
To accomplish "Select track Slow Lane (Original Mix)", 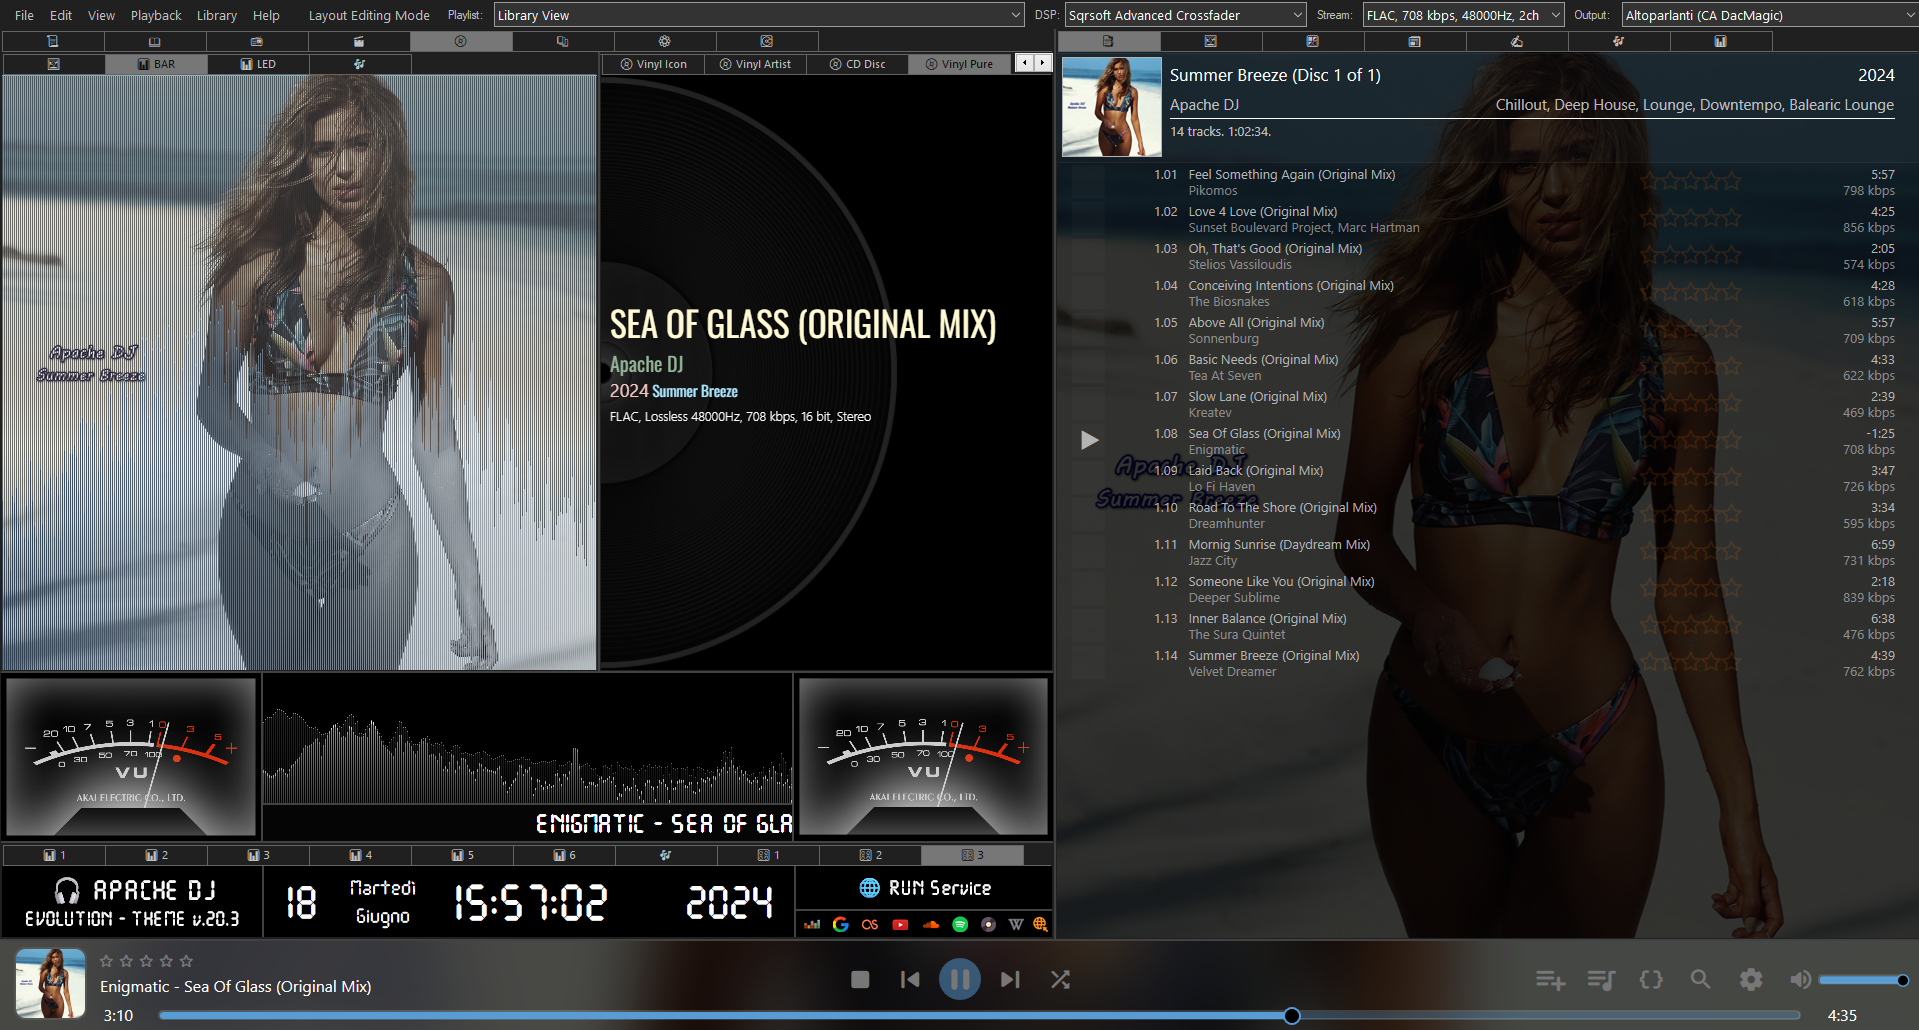I will [x=1257, y=396].
